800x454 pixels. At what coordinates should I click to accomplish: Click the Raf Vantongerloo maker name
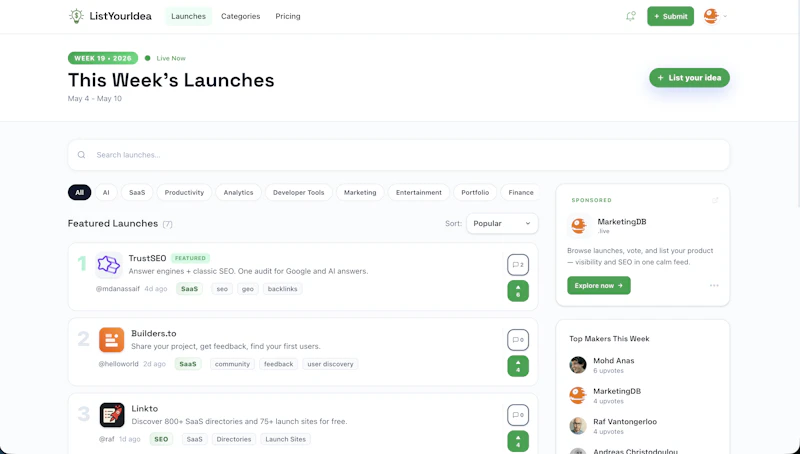click(625, 422)
